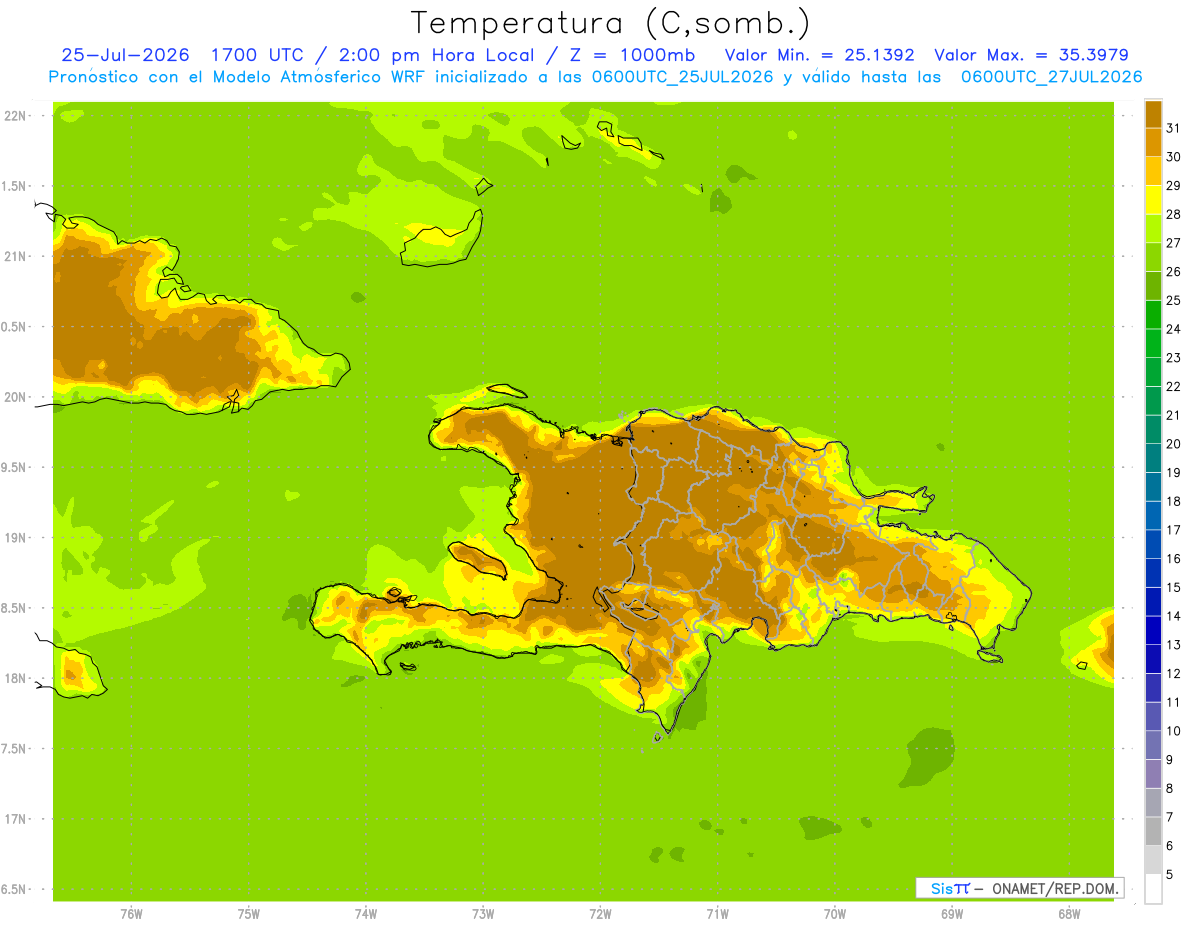Click colorbar segment between 8 and 9
The height and width of the screenshot is (927, 1200).
pyautogui.click(x=1153, y=774)
